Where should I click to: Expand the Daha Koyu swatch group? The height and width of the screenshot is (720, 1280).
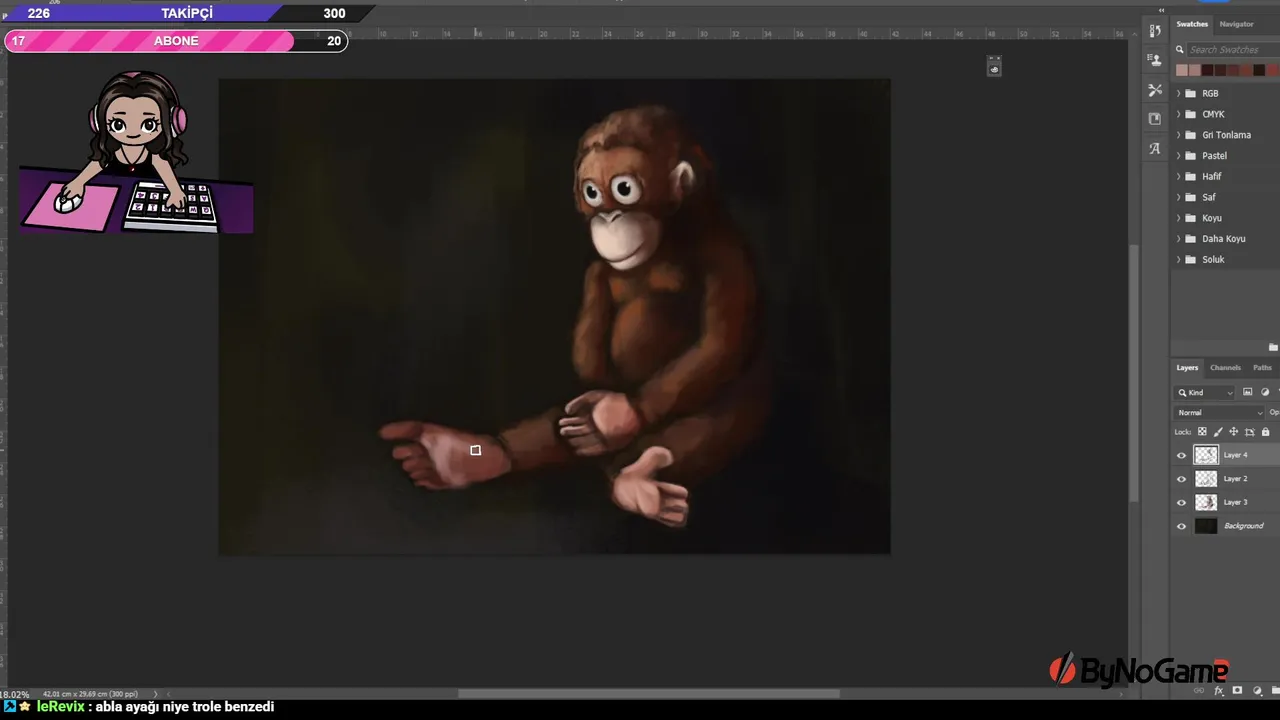(1178, 239)
